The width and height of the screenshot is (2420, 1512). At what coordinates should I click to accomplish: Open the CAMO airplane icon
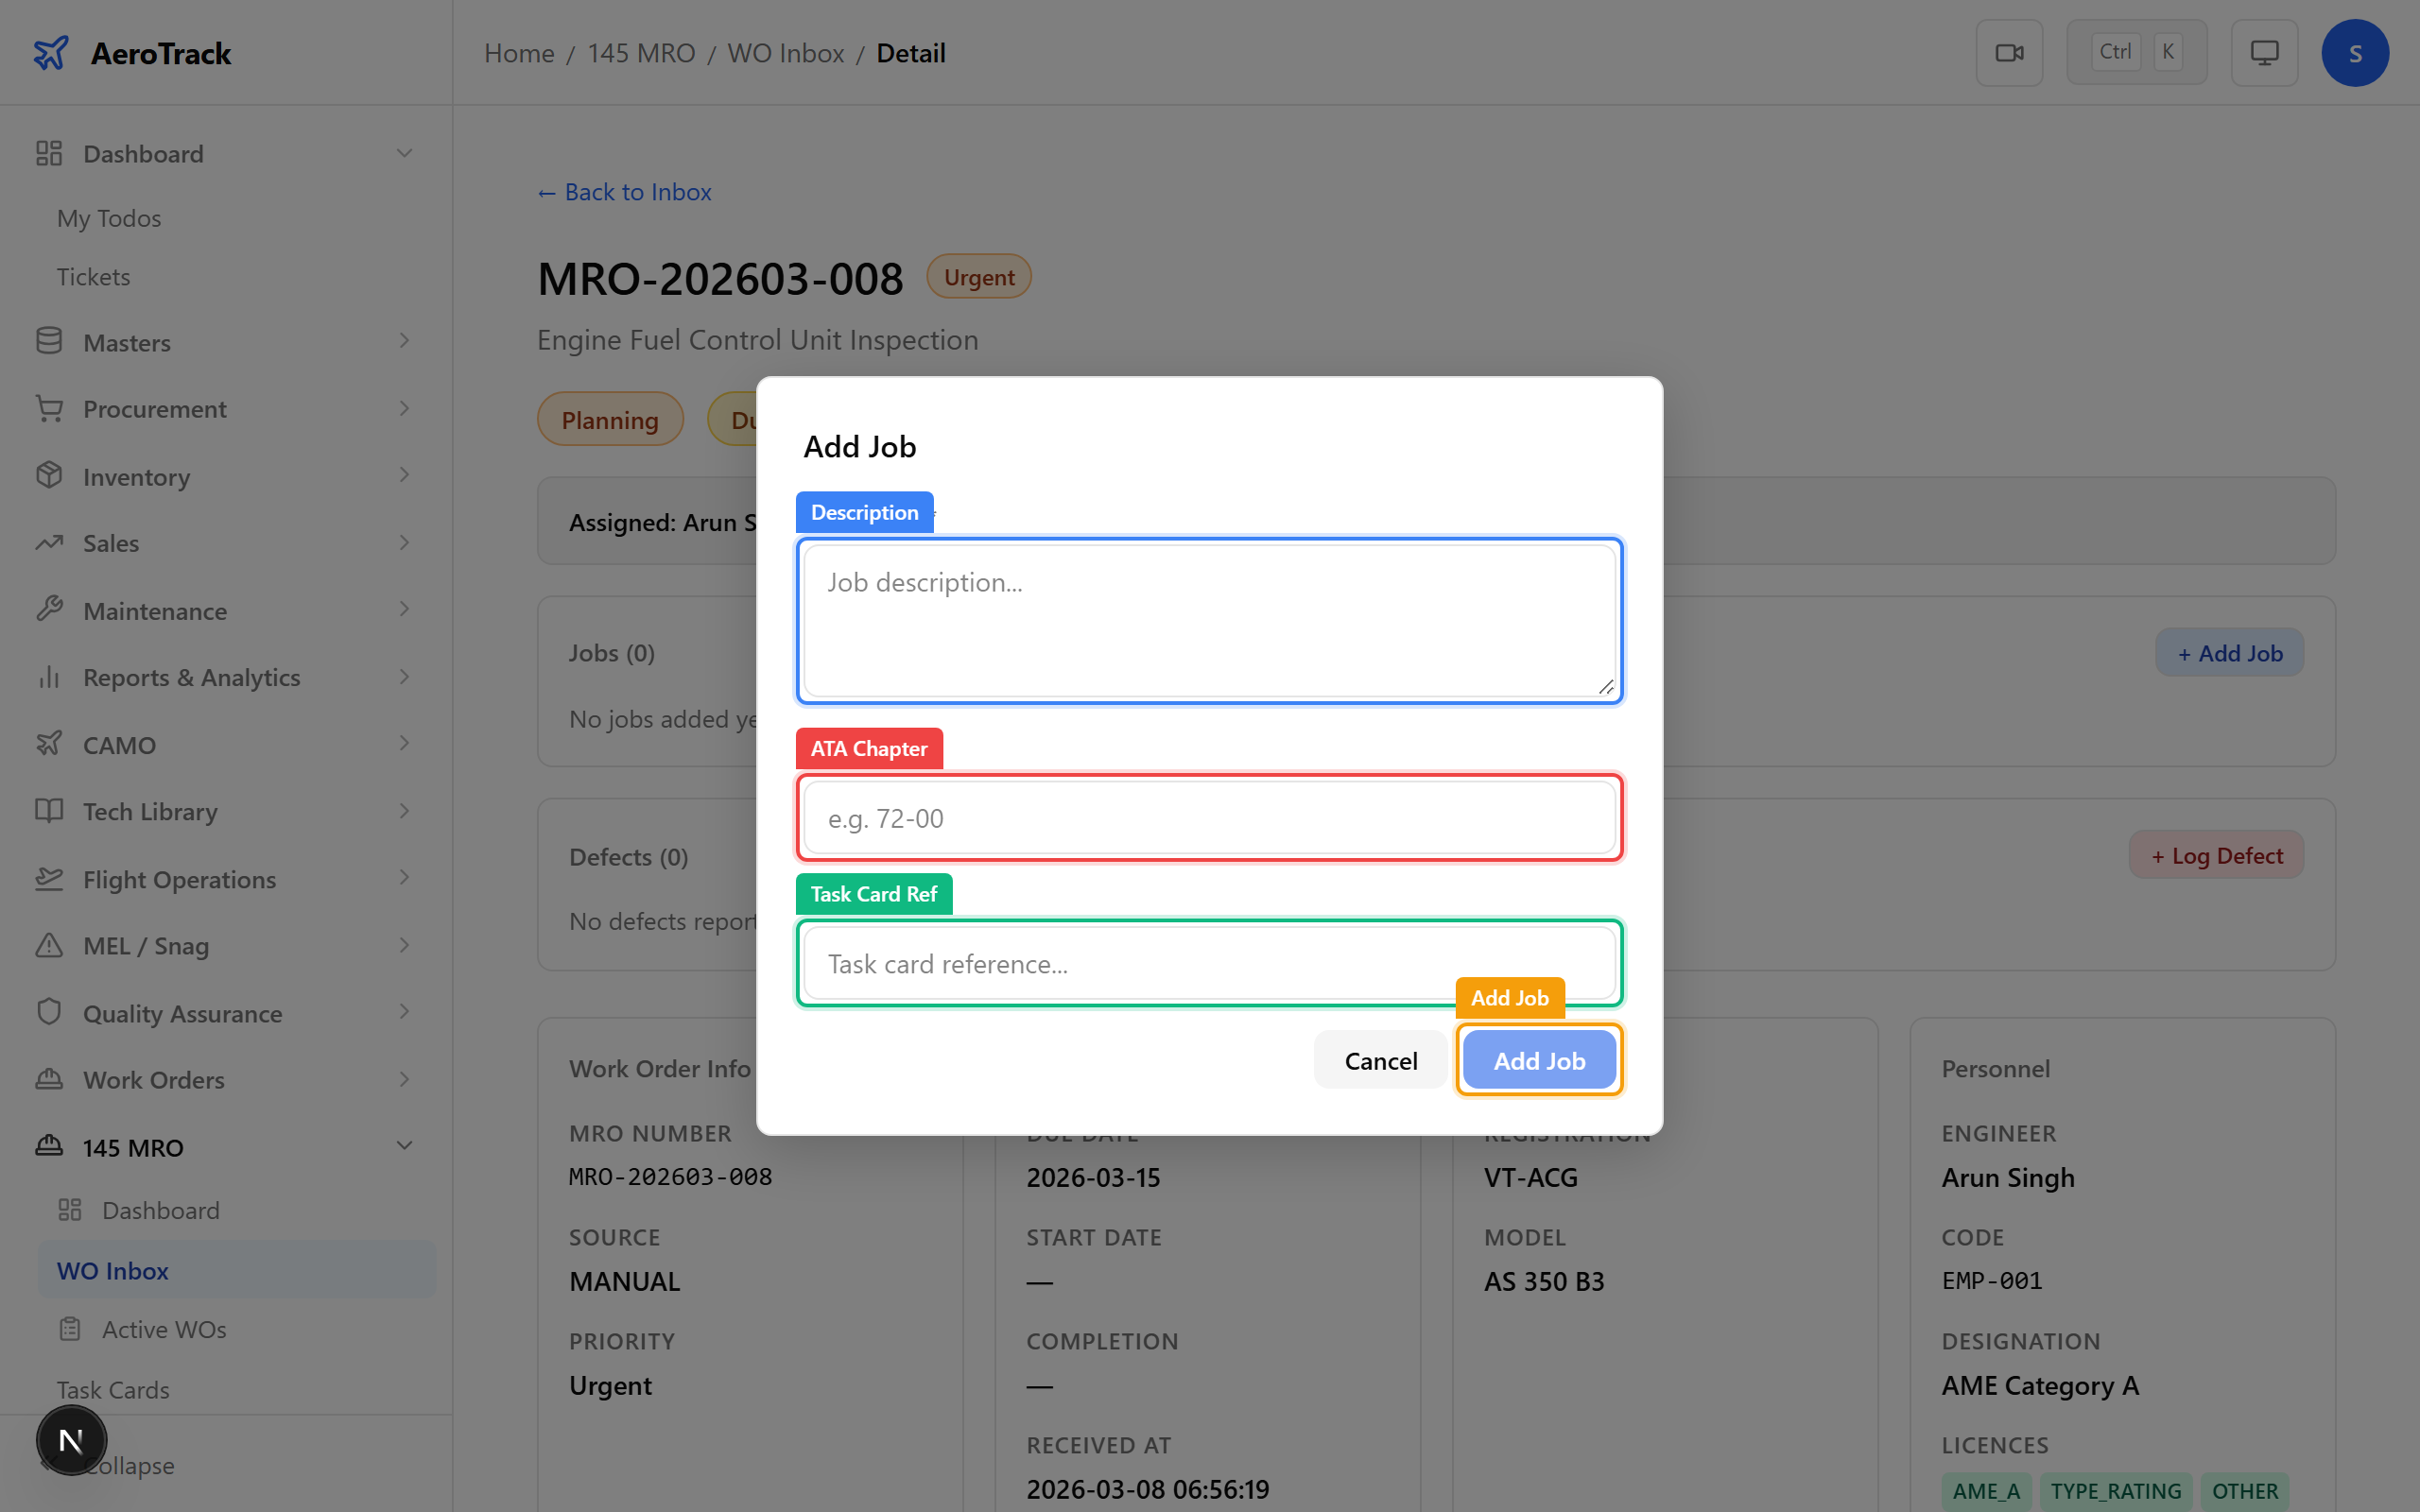click(x=48, y=744)
